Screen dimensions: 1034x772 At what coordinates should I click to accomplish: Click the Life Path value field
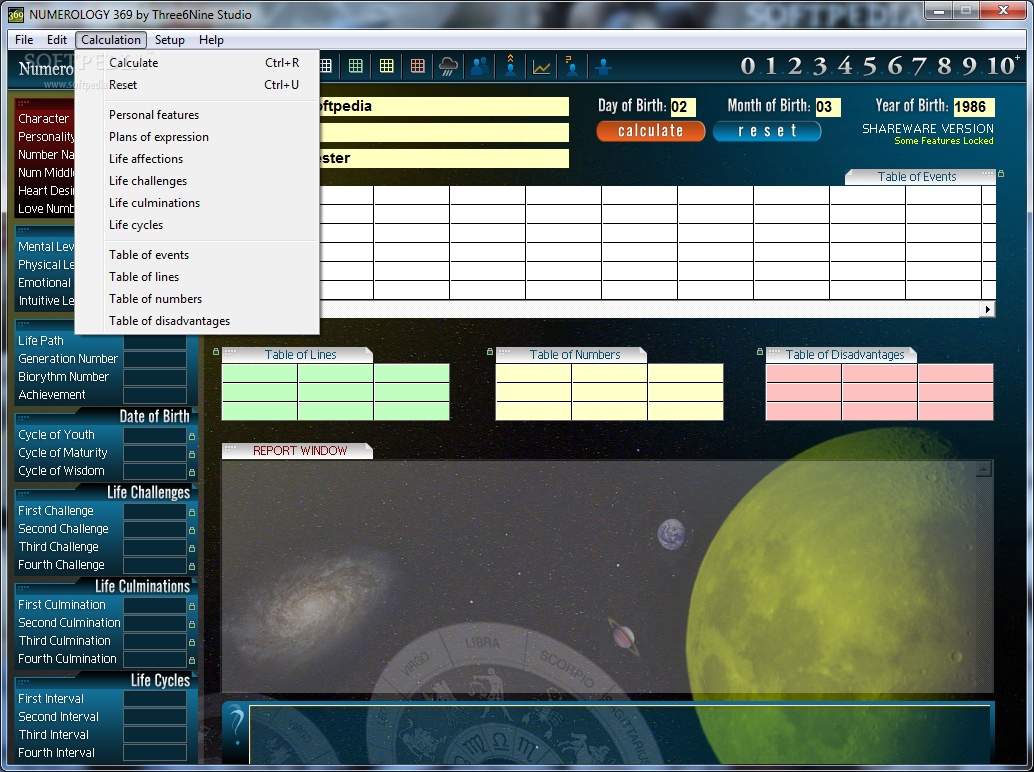(x=155, y=341)
